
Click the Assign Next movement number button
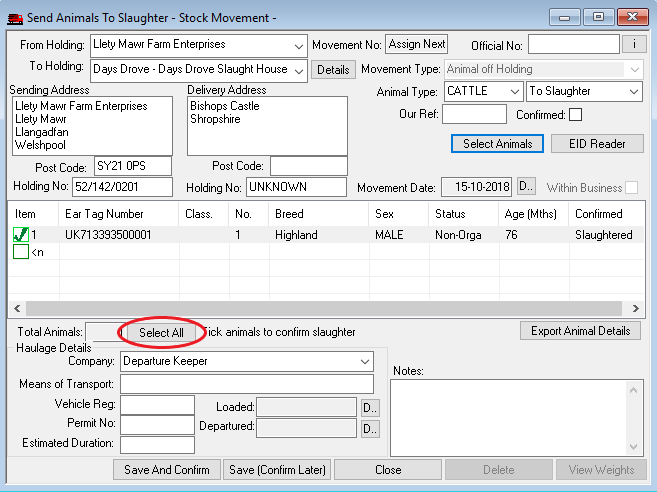coord(416,44)
